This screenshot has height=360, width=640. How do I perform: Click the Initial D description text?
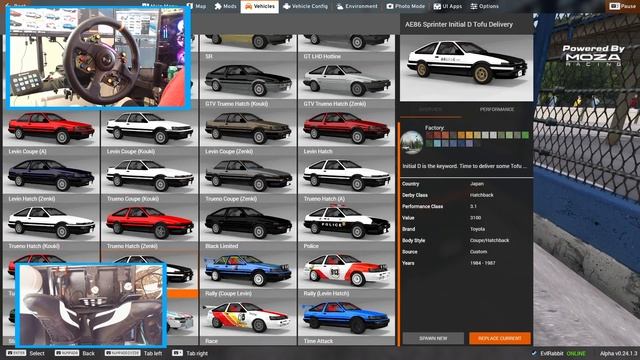(x=464, y=166)
